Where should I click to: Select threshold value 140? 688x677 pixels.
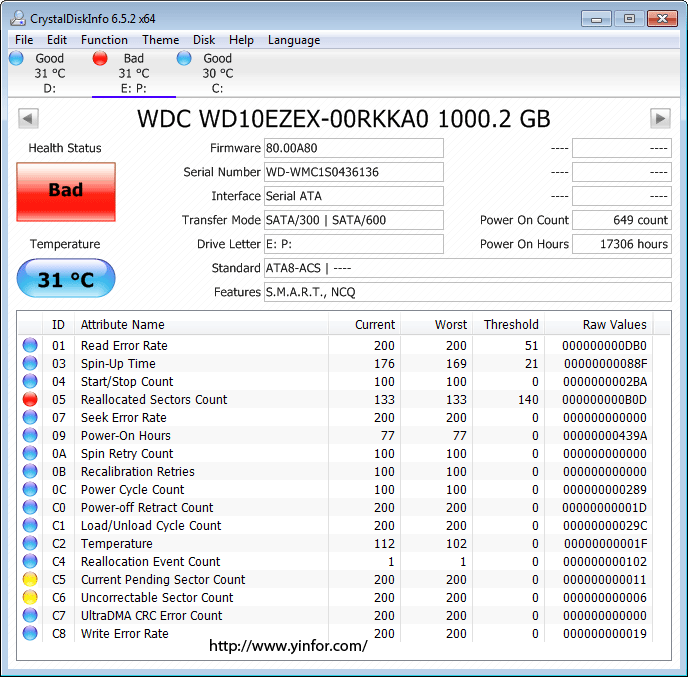(528, 400)
